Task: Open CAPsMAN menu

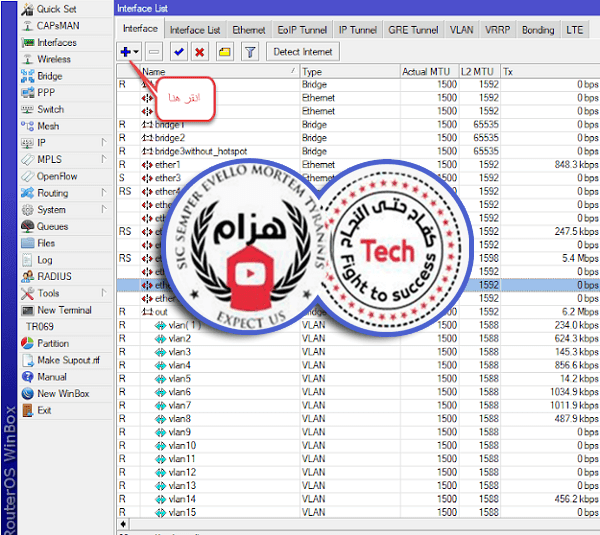Action: 65,26
